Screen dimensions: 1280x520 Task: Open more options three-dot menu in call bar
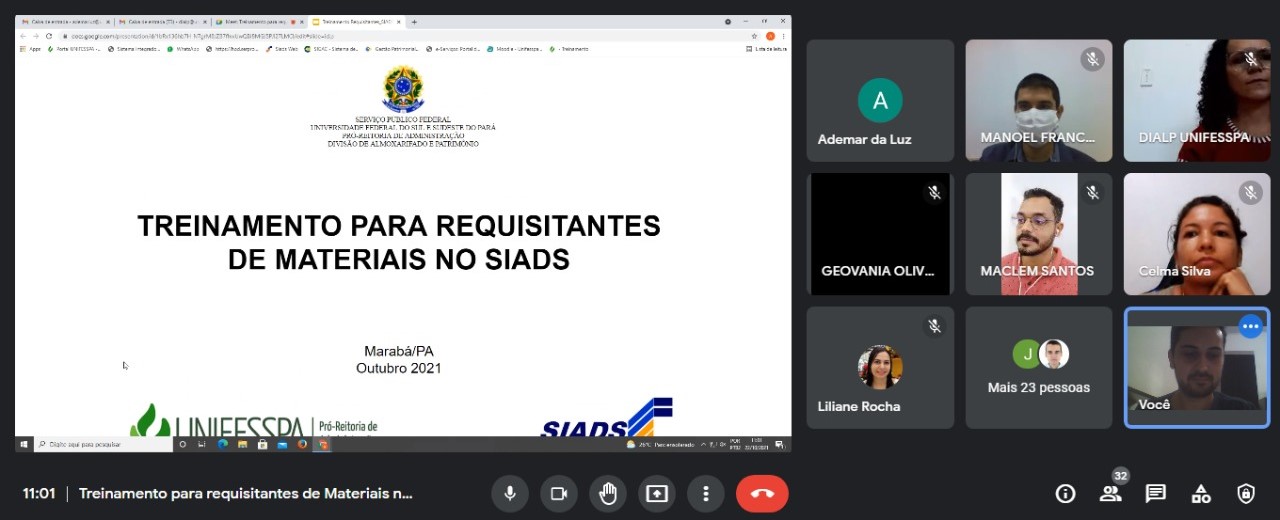point(706,493)
